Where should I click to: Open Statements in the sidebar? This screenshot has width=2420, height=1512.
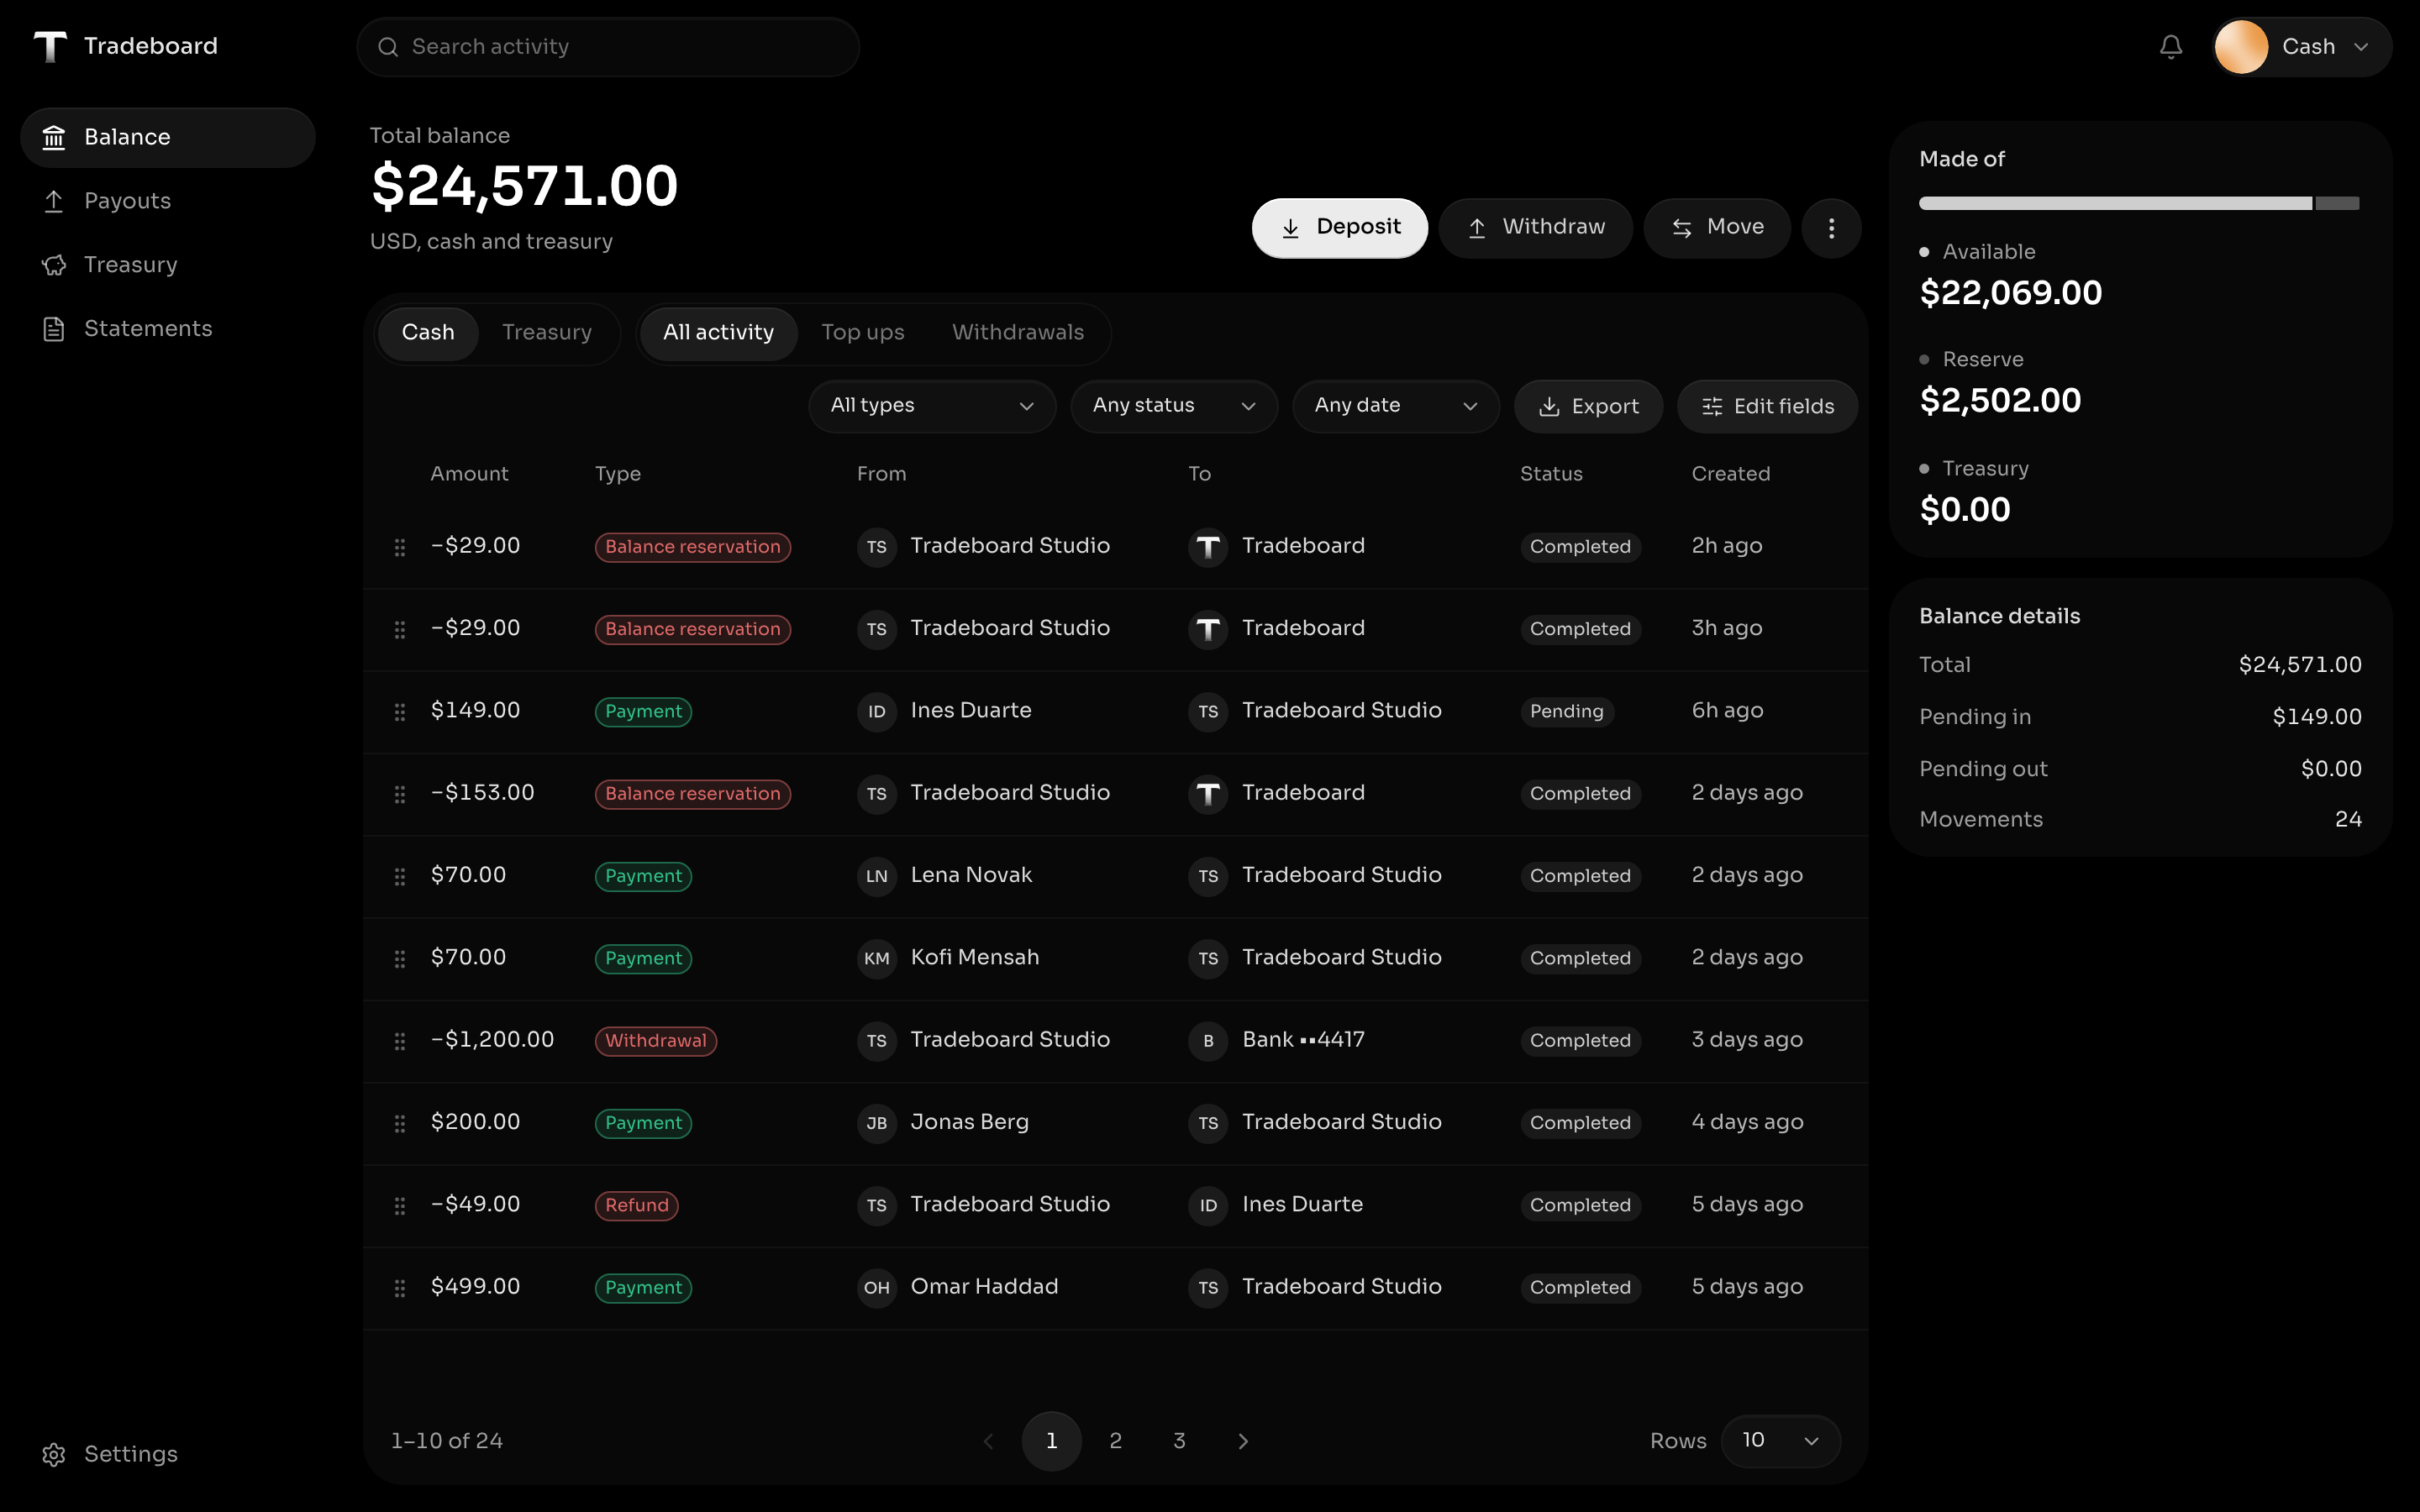tap(168, 329)
